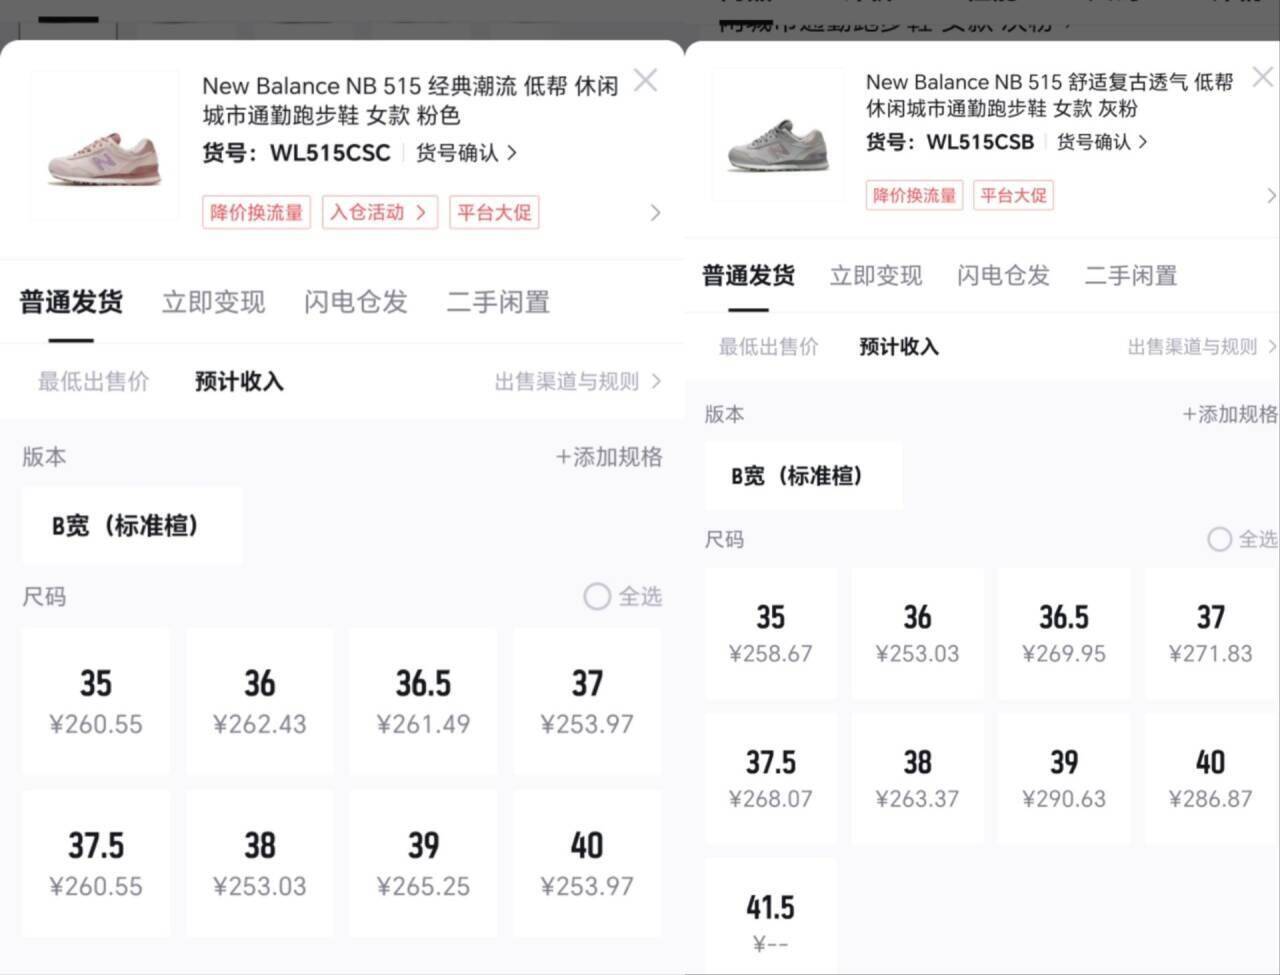Select B宽（标准楦）version in left panel

coord(131,526)
